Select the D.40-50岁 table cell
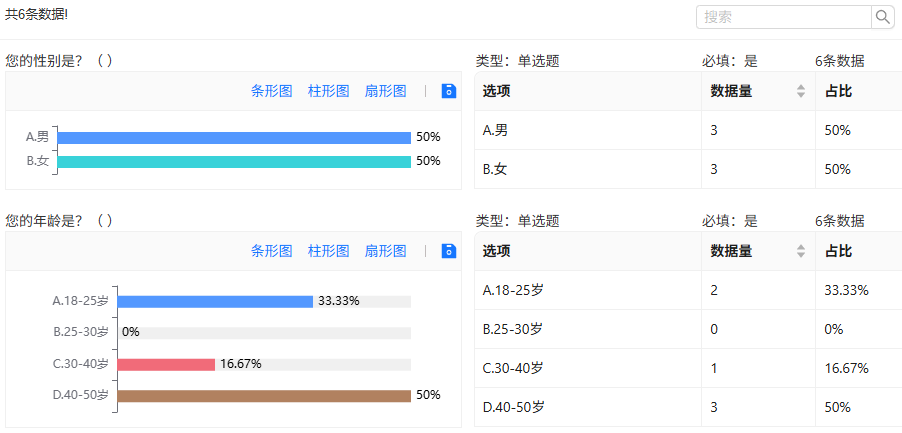Screen dimensions: 902x433 588,407
